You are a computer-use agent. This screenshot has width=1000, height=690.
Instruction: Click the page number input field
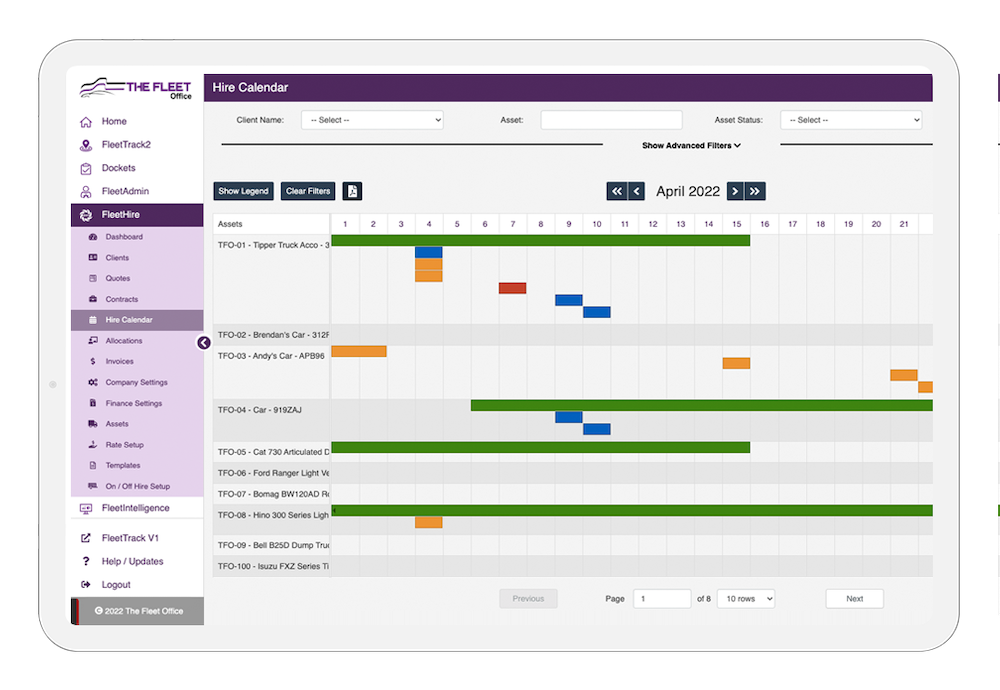coord(662,599)
